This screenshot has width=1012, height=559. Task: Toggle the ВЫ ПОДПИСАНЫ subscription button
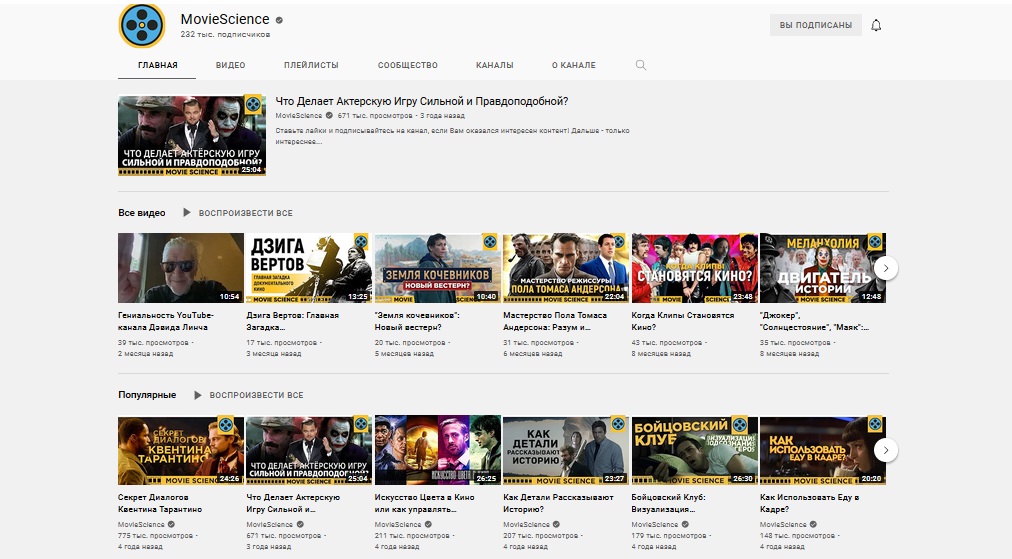(x=815, y=25)
